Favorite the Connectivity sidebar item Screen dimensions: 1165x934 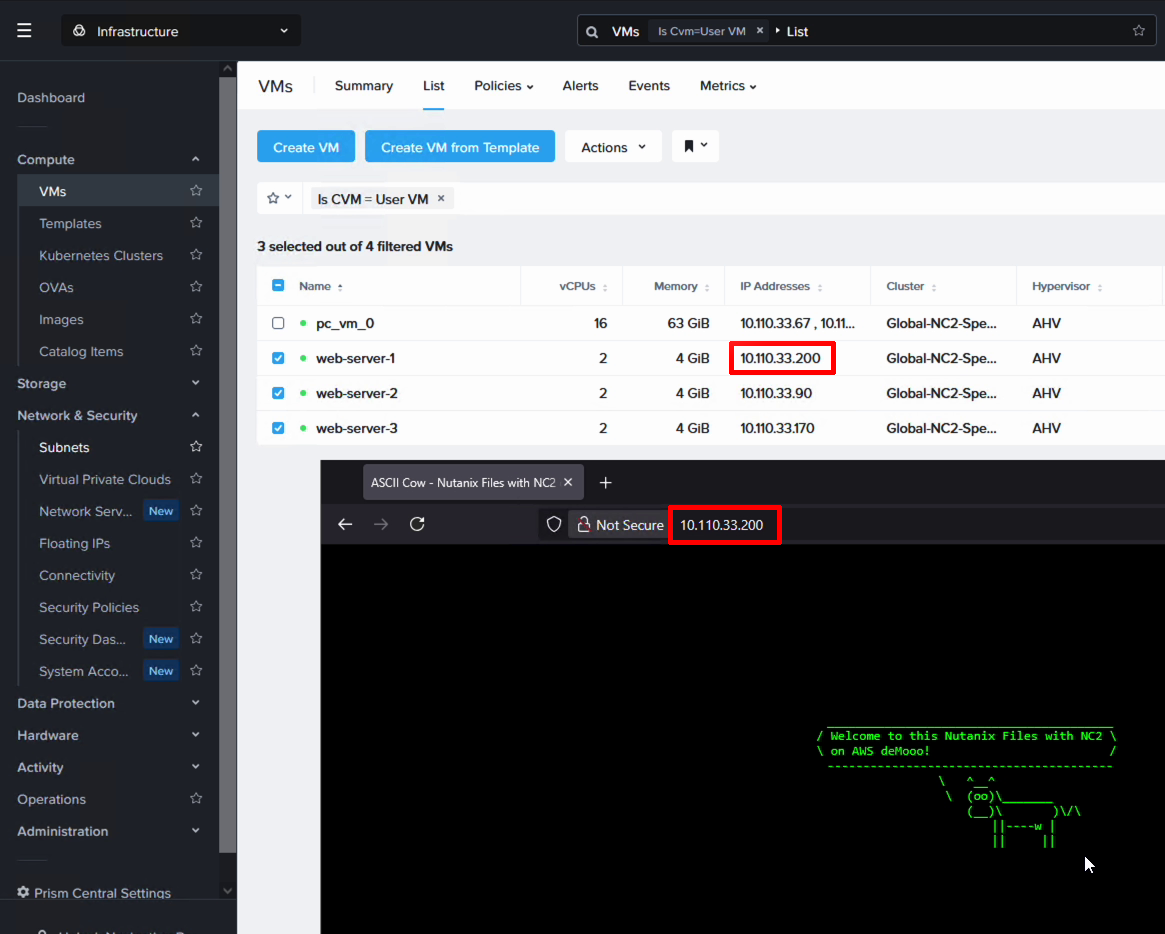pos(196,574)
